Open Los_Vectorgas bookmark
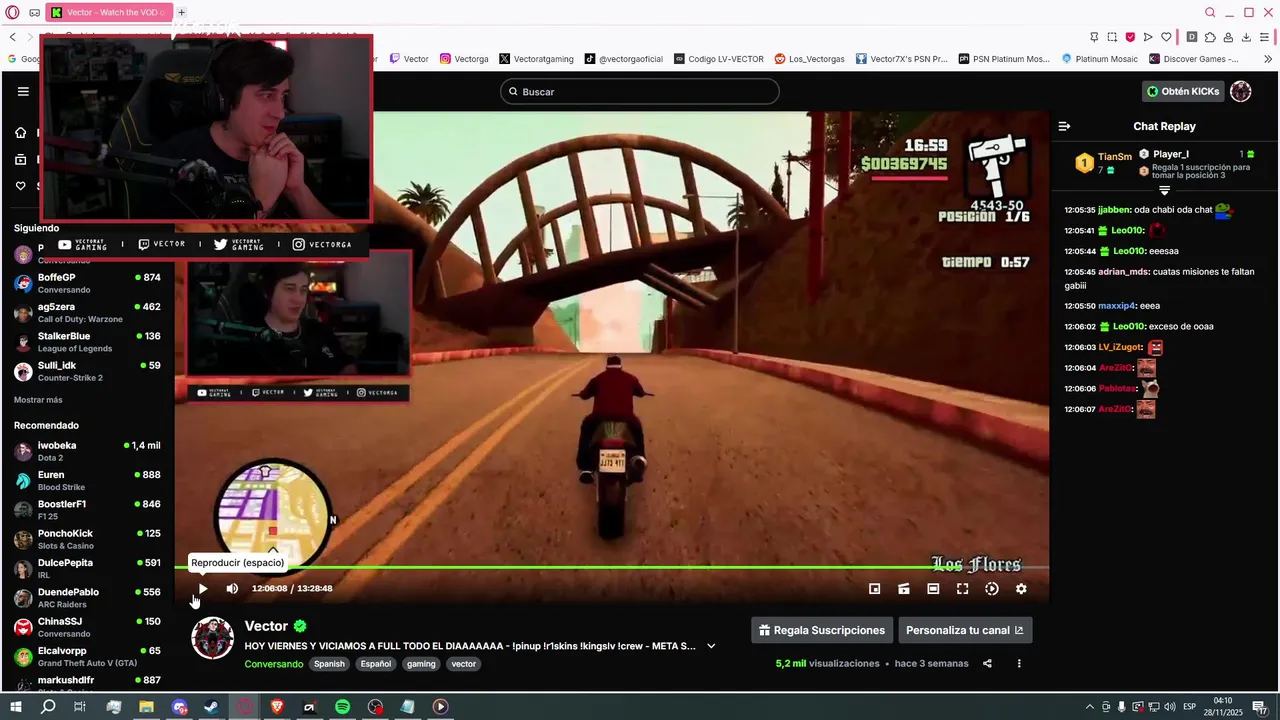Viewport: 1280px width, 720px height. 809,59
